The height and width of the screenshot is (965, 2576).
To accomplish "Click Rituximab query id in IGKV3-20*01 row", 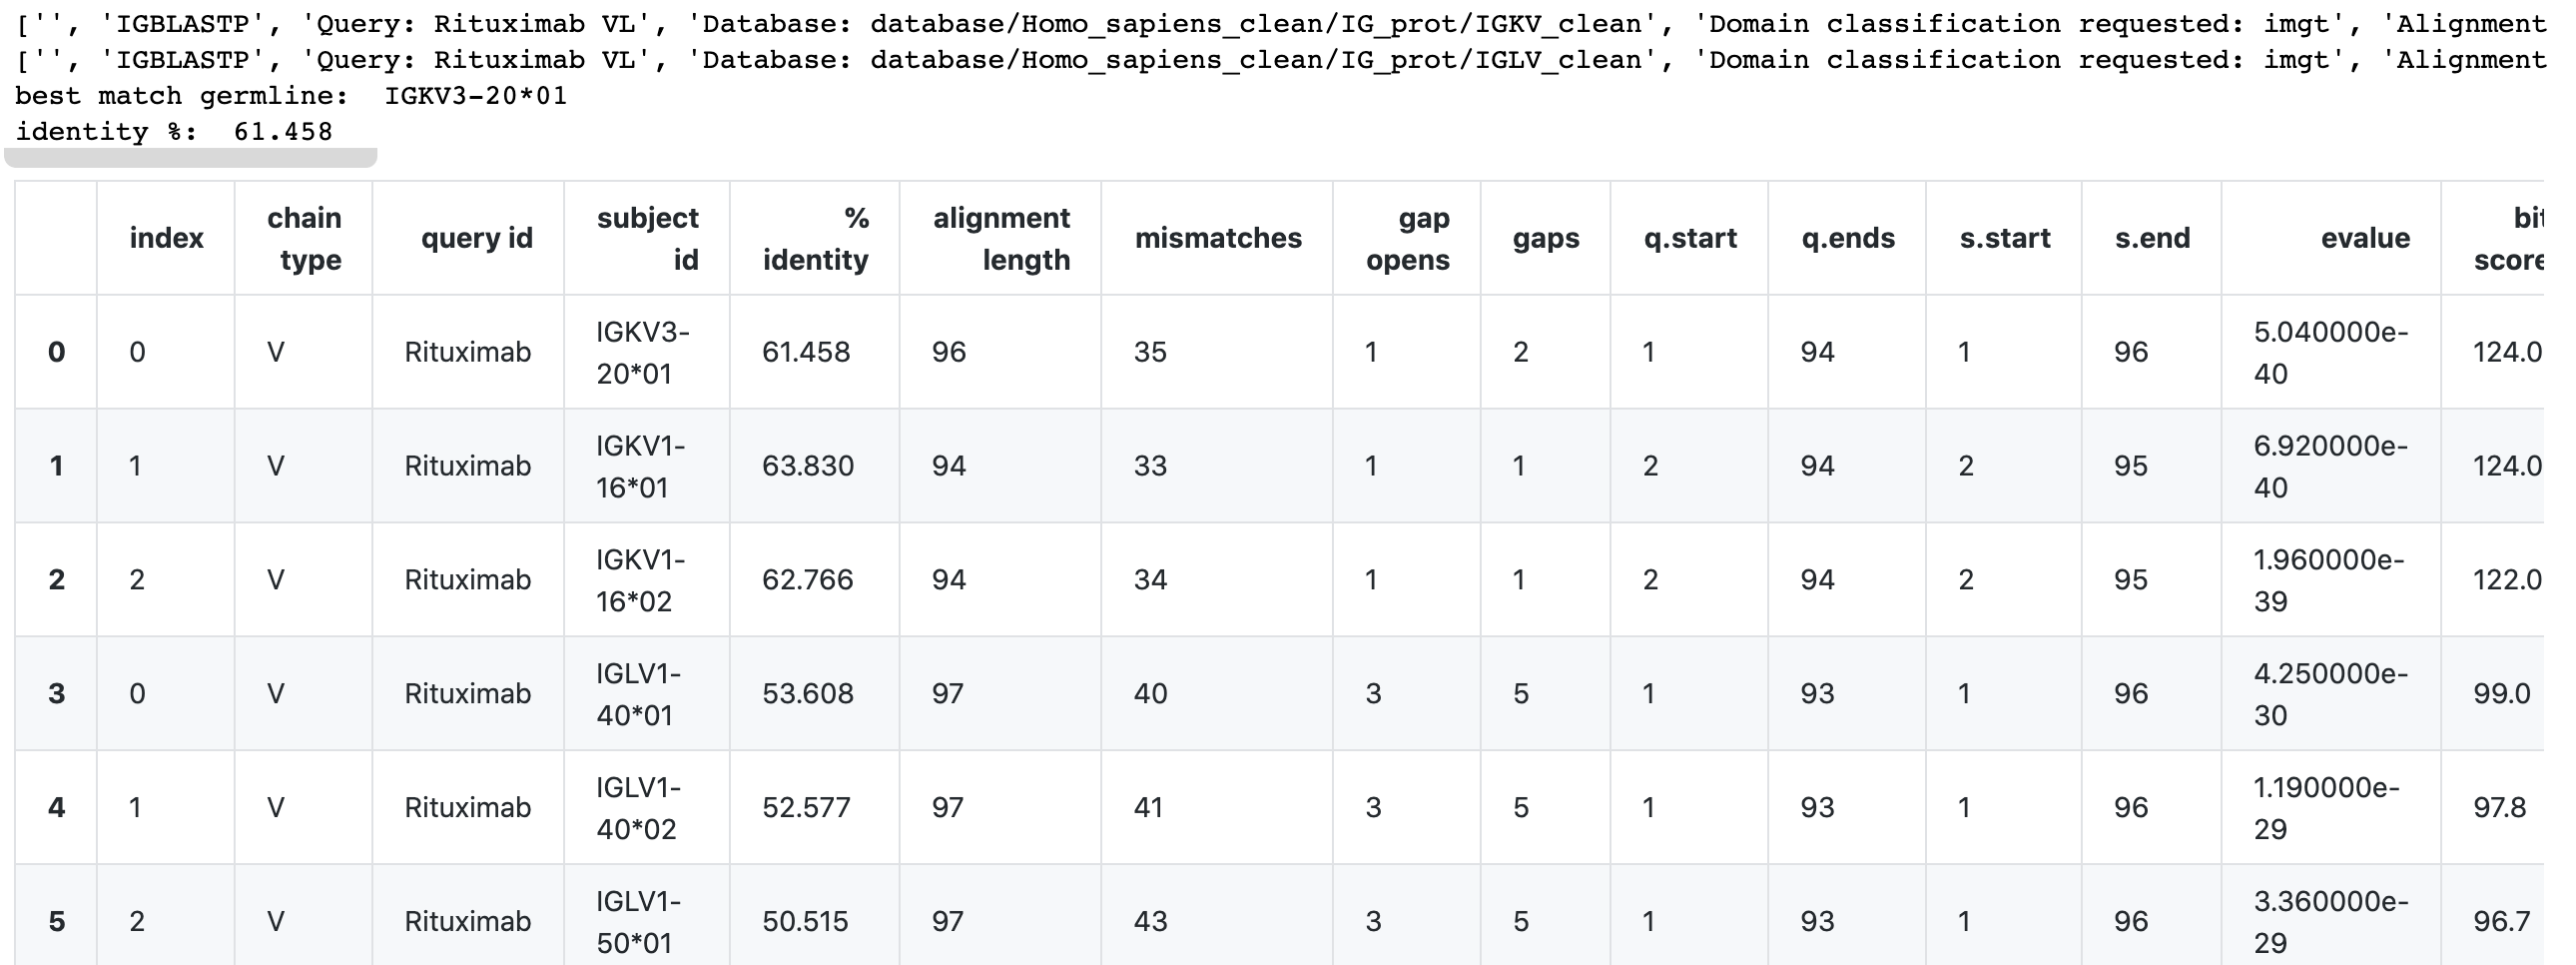I will point(467,352).
